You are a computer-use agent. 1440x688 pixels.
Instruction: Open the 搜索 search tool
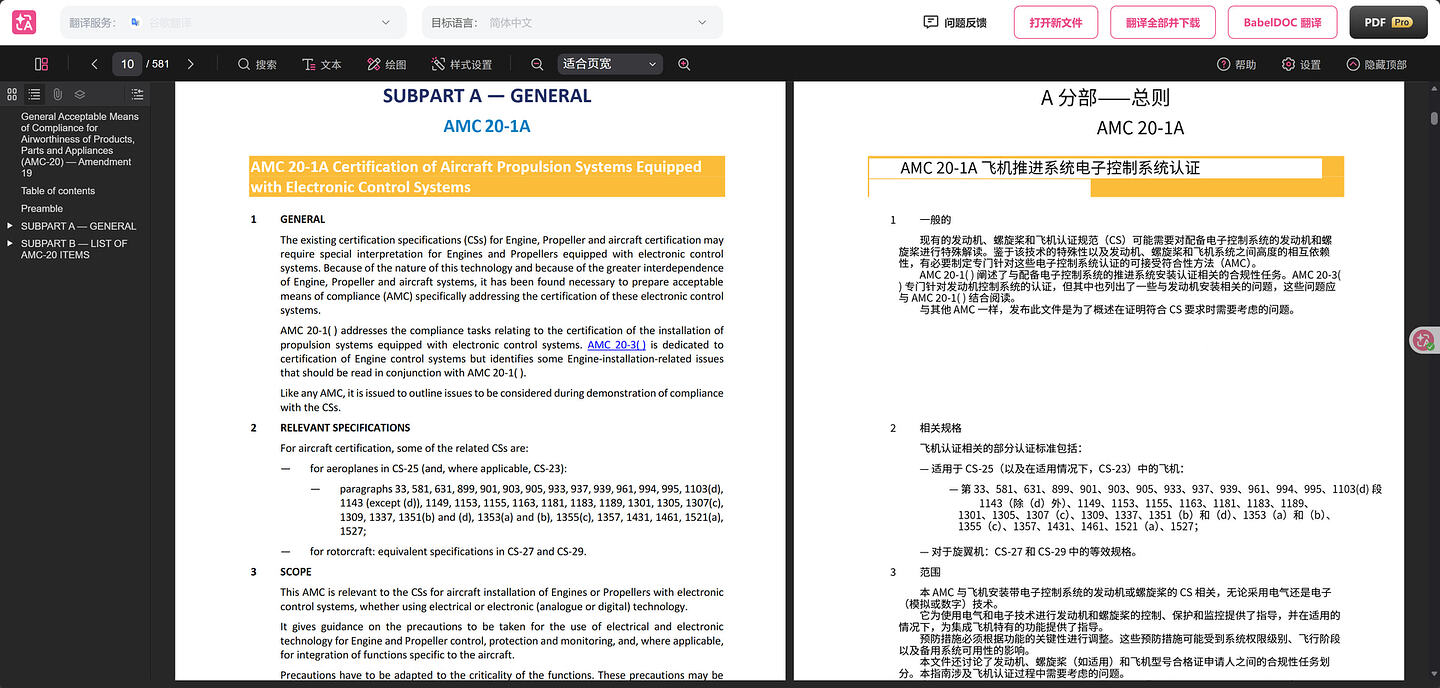[257, 64]
